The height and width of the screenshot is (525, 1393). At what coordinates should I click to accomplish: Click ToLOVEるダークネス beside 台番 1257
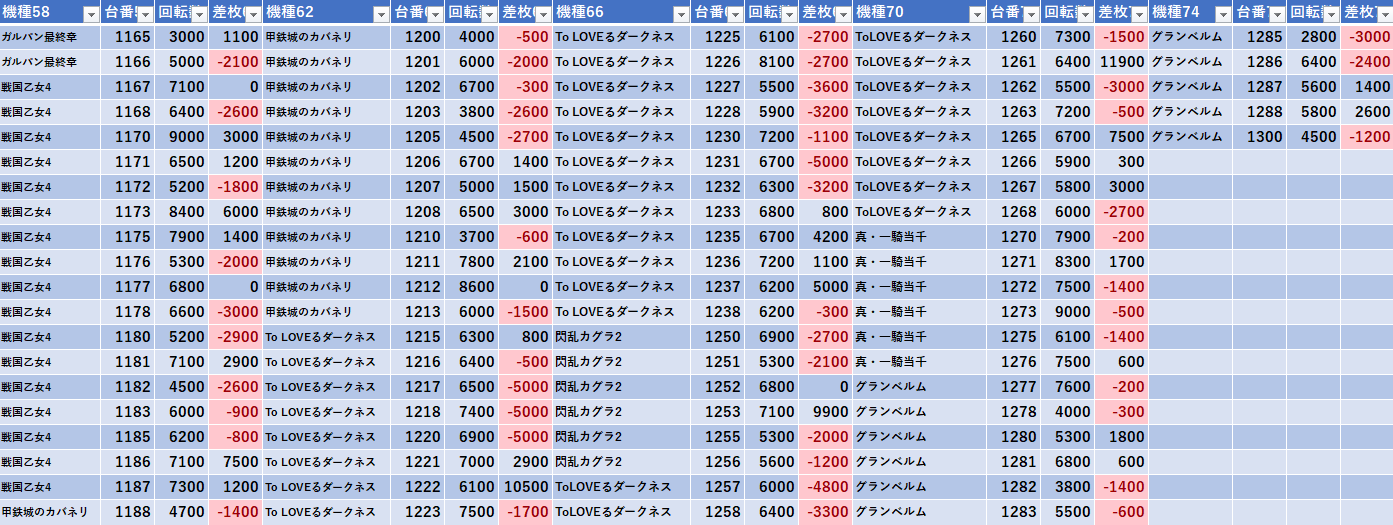[621, 487]
